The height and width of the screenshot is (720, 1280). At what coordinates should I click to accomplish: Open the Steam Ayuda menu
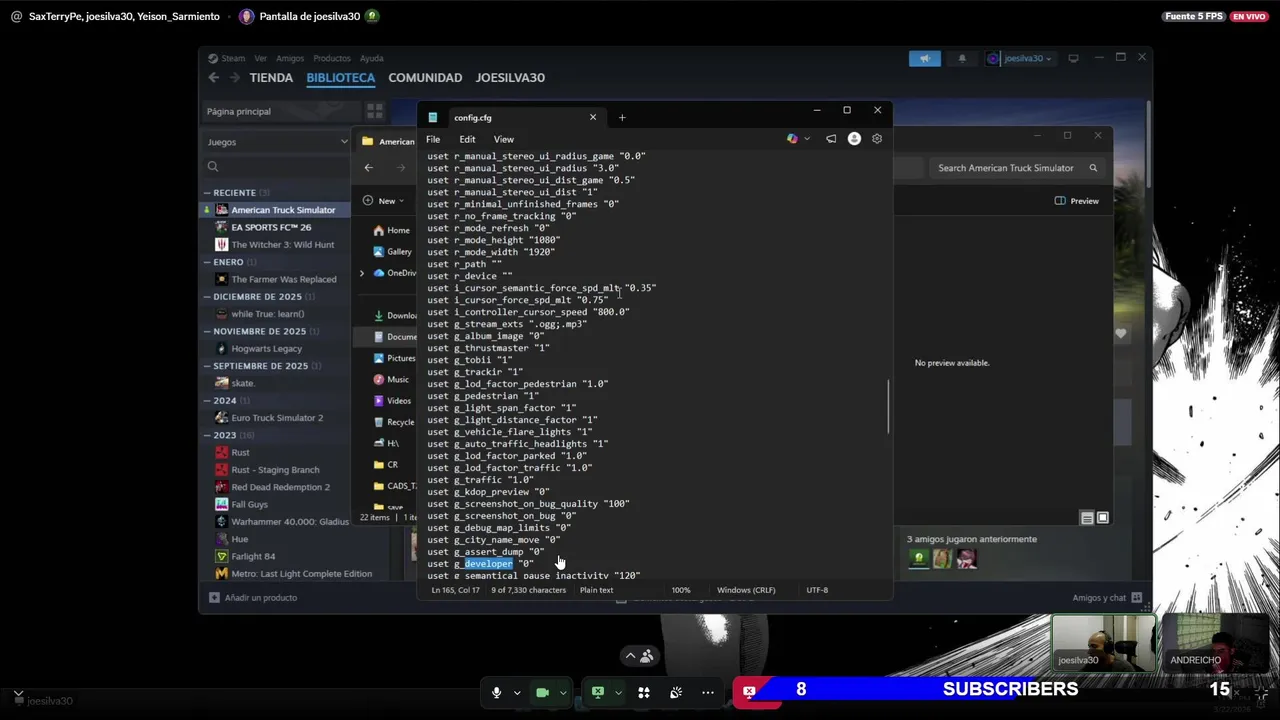point(371,58)
